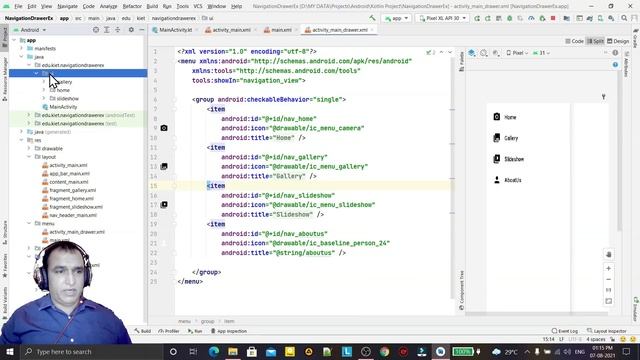The width and height of the screenshot is (640, 360).
Task: Open the app run configuration dropdown
Action: (396, 18)
